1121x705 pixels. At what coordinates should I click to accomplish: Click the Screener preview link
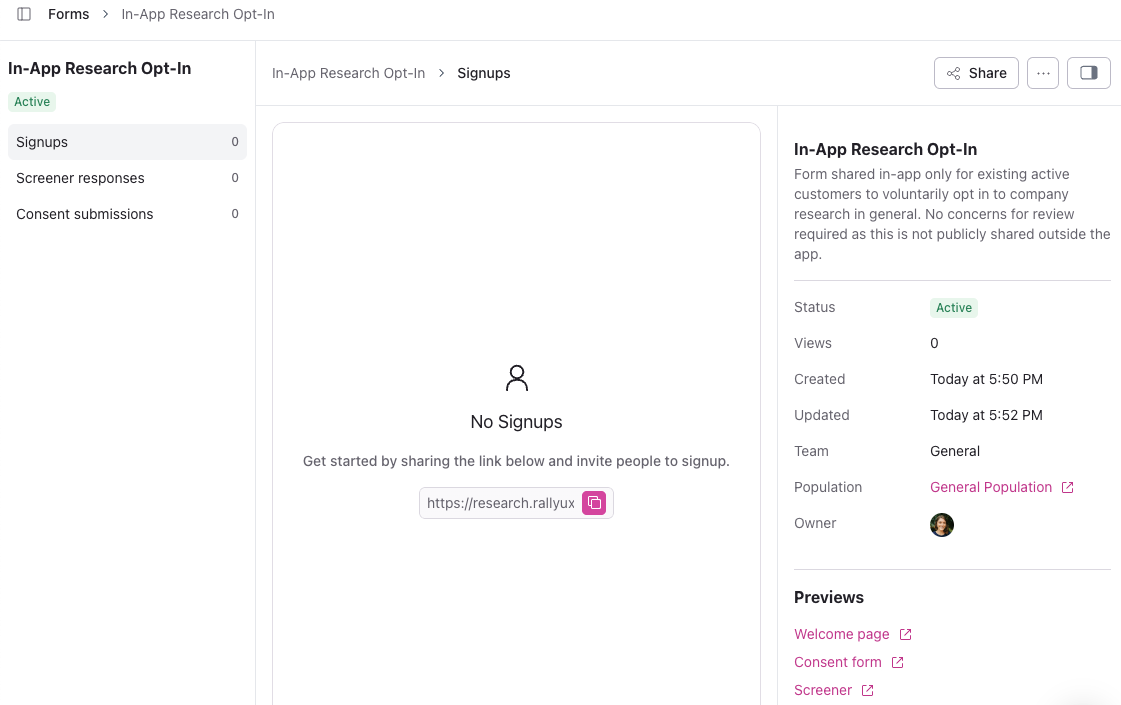pos(822,690)
